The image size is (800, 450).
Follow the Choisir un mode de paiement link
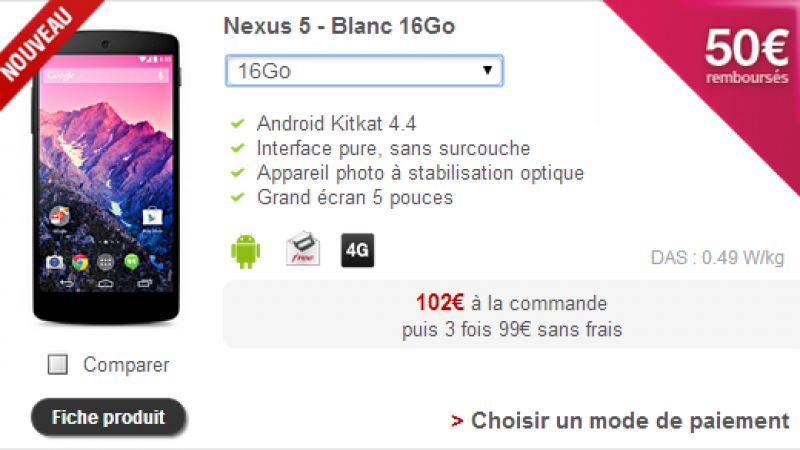point(620,420)
